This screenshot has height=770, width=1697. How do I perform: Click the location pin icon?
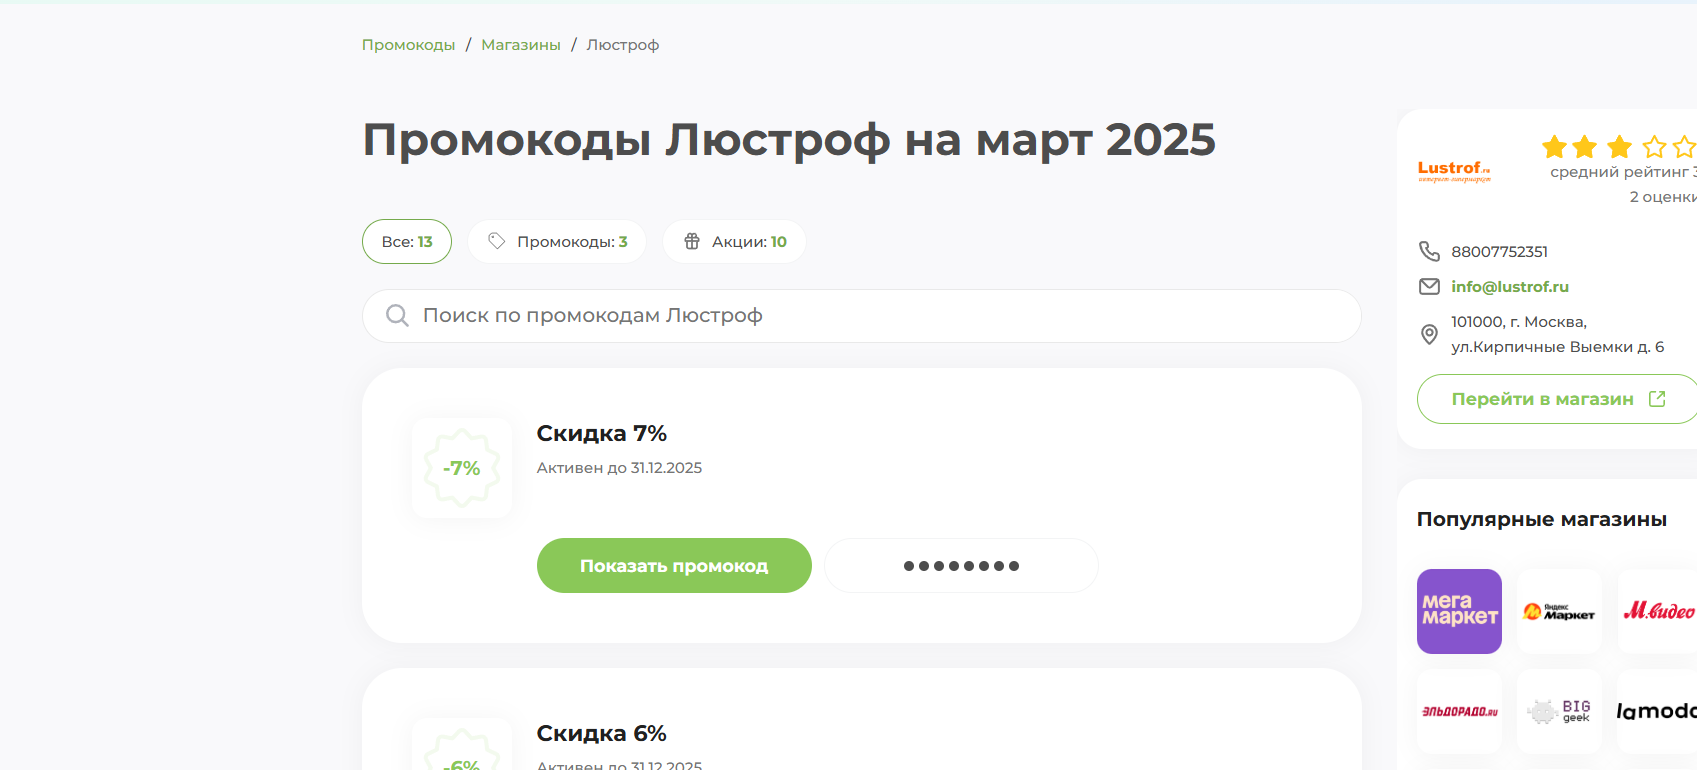tap(1430, 335)
